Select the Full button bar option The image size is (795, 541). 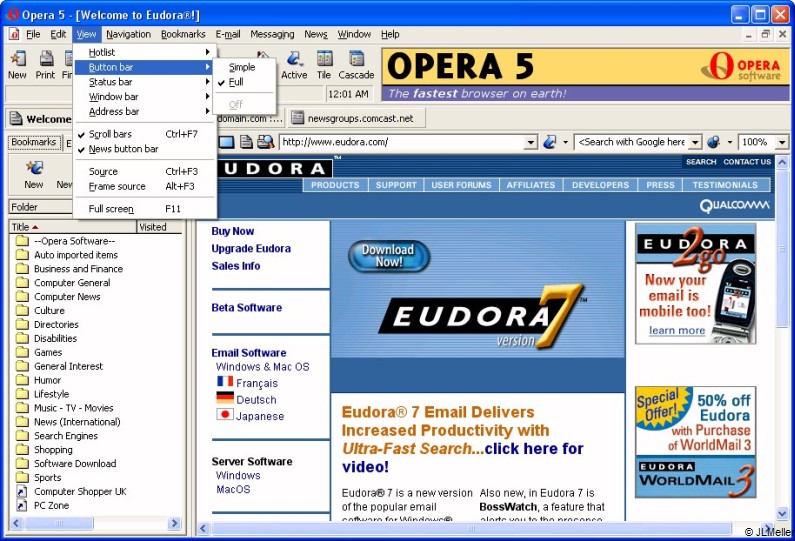(244, 82)
